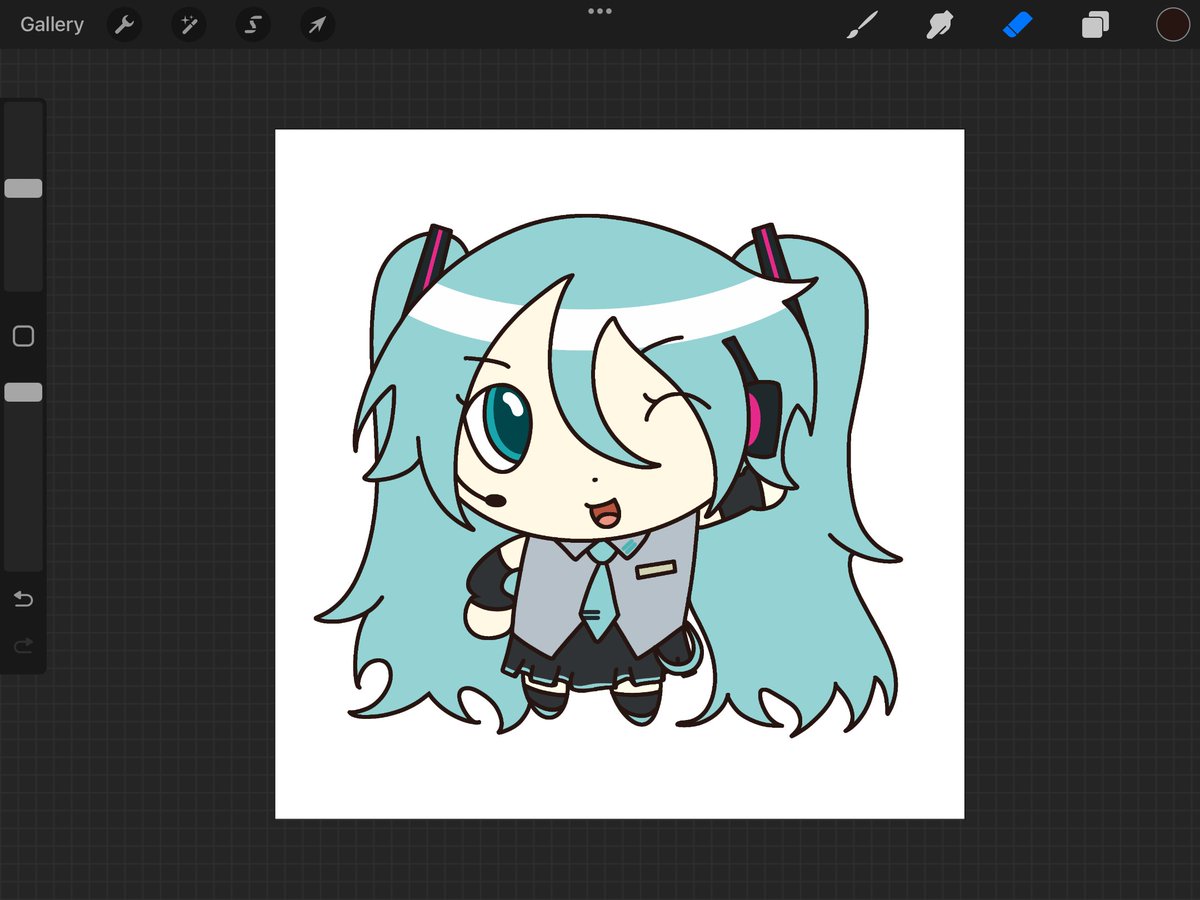Activate the Selection tool
1200x900 pixels.
(x=253, y=25)
